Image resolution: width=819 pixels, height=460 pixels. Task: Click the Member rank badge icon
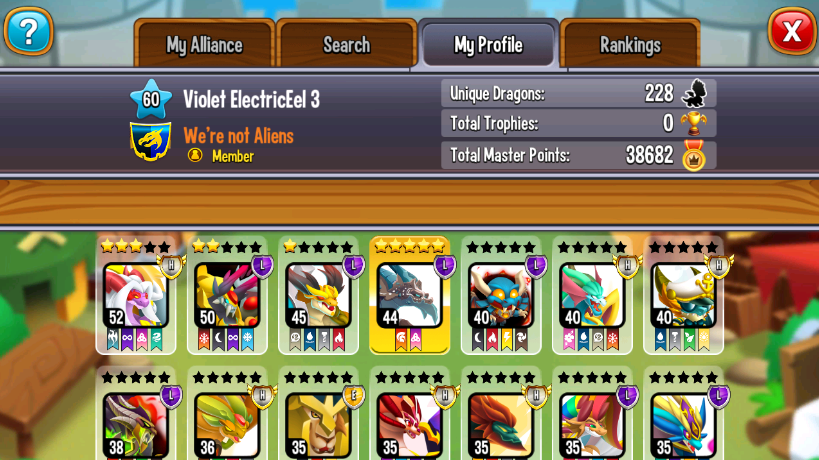click(195, 155)
